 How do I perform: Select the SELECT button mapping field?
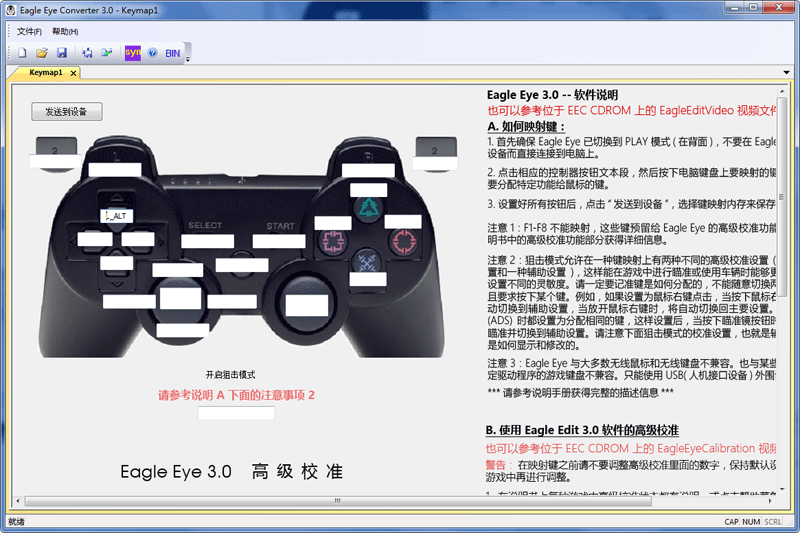(x=208, y=241)
